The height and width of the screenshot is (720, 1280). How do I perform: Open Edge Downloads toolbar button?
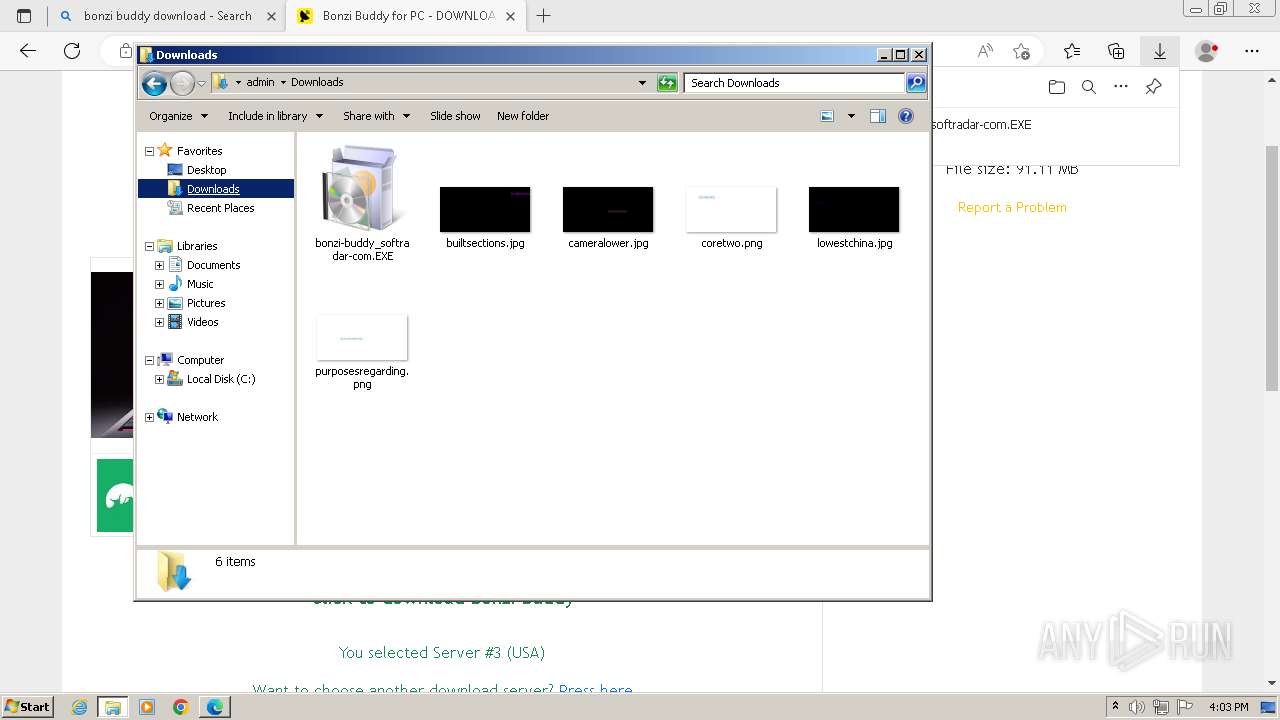[1160, 51]
